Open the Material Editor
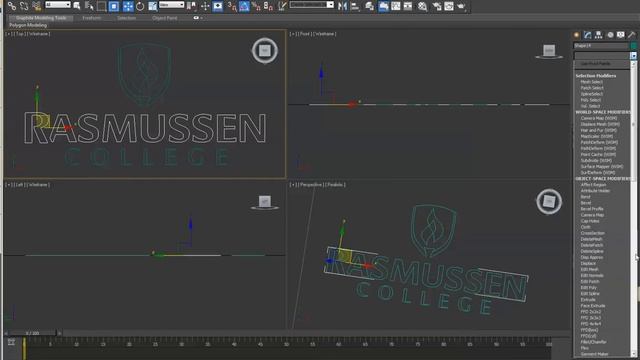Viewport: 640px width, 360px height. tap(422, 6)
